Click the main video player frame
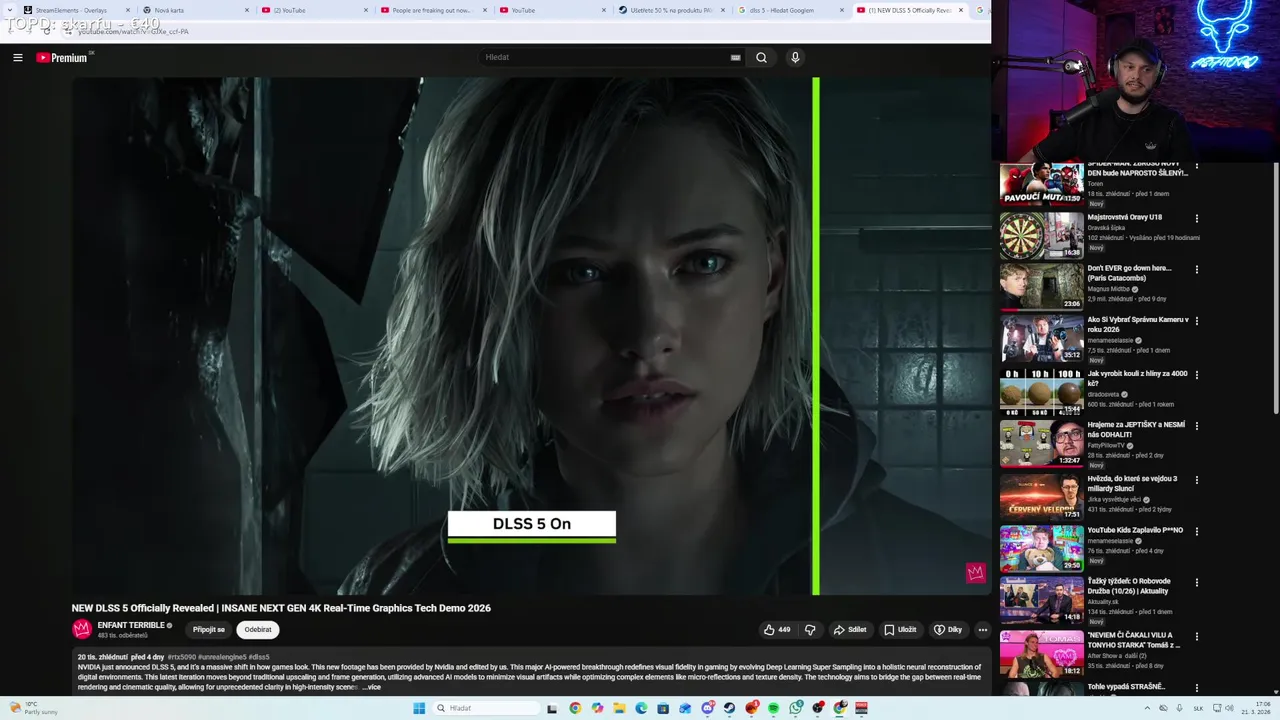Screen dimensions: 1280x720 click(532, 336)
